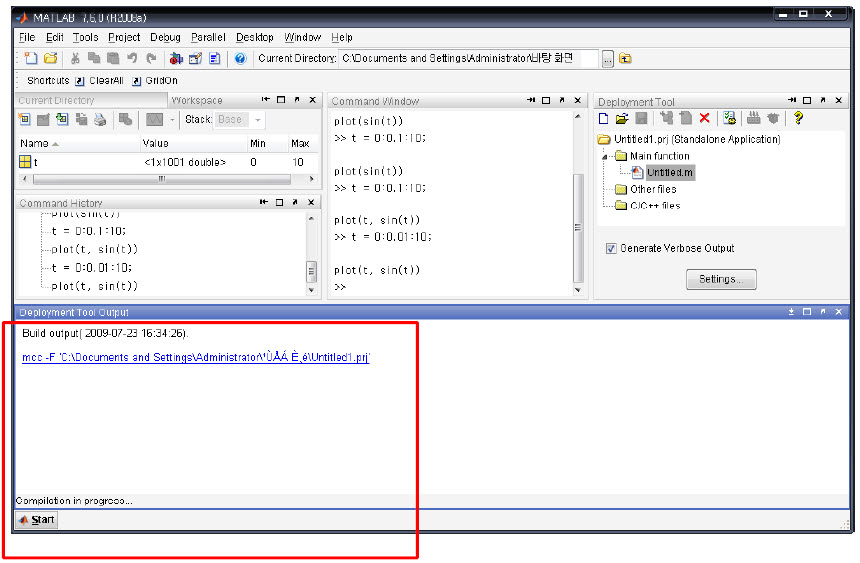Viewport: 860px width, 563px height.
Task: Click the import data icon in Workspace toolbar
Action: click(62, 119)
